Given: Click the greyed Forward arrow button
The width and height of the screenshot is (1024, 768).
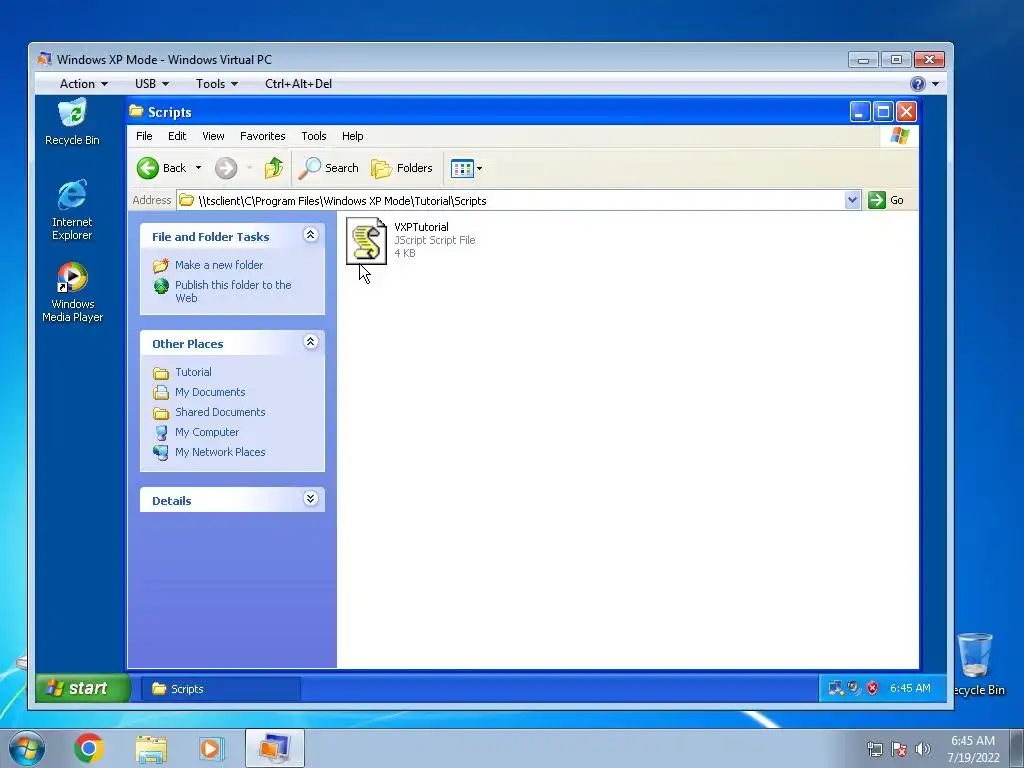Looking at the screenshot, I should click(x=226, y=168).
